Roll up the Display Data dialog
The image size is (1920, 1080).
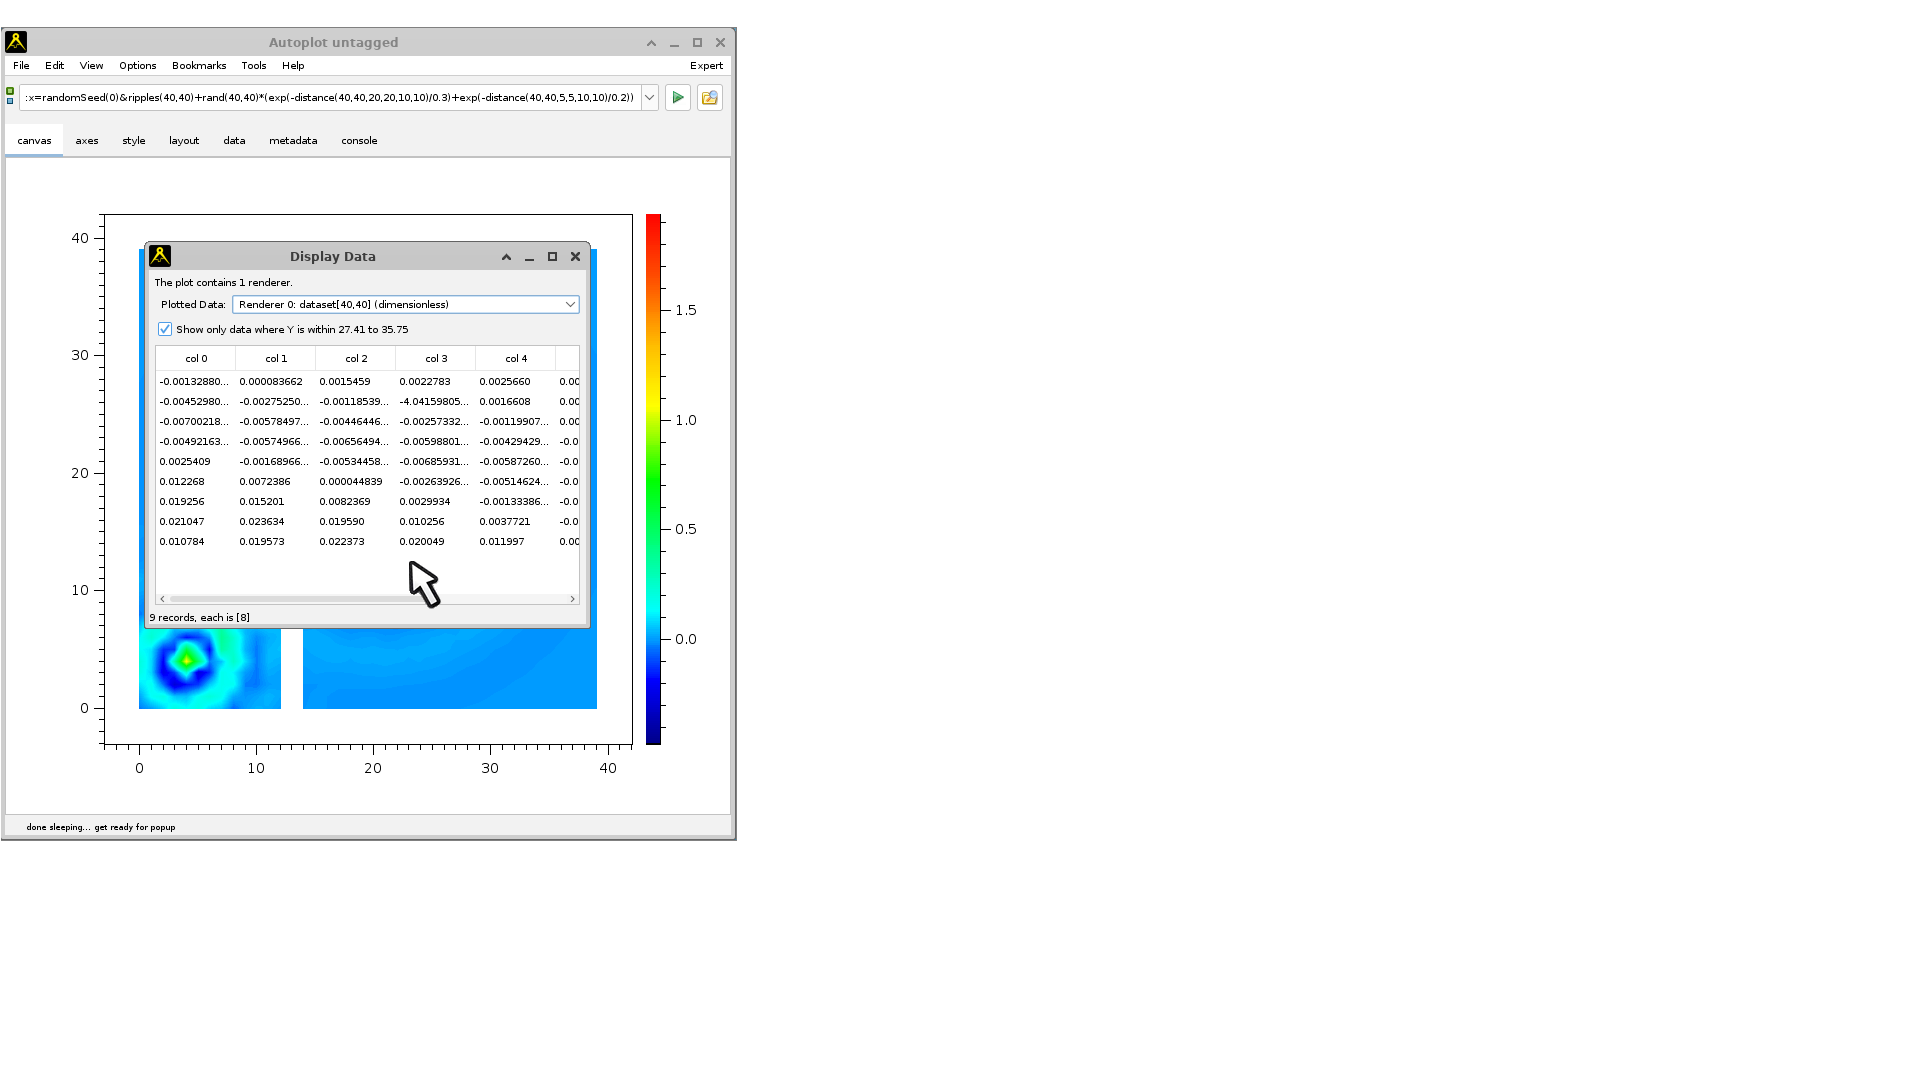[x=506, y=257]
